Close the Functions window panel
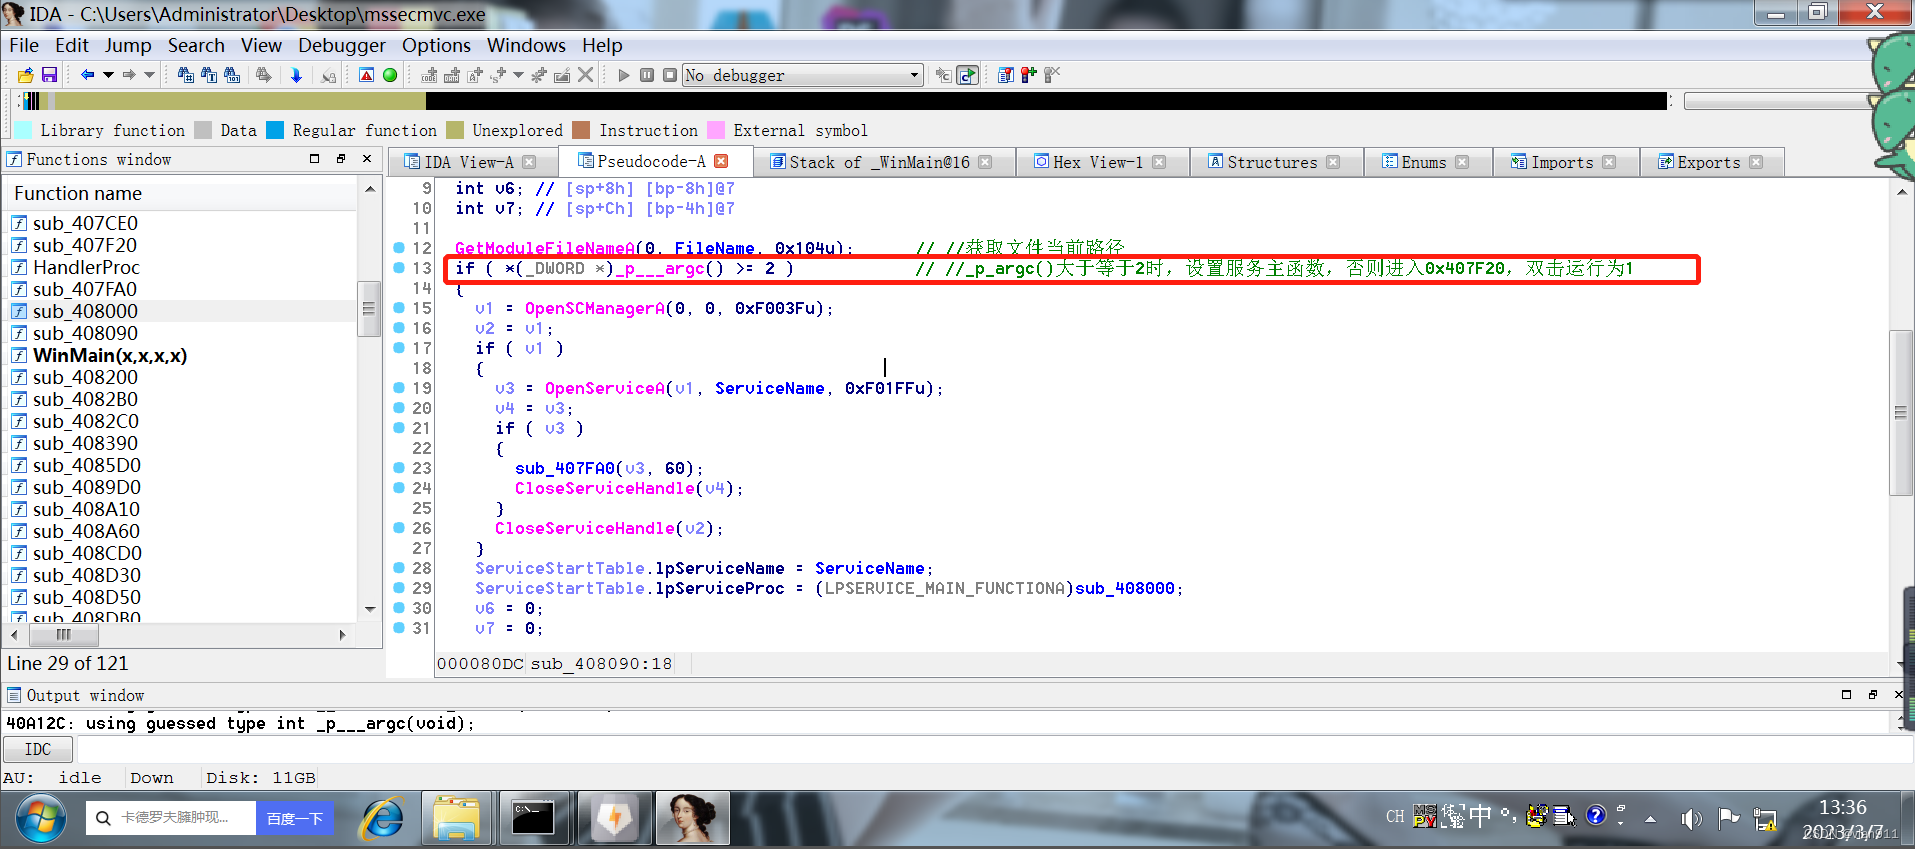This screenshot has width=1915, height=849. [x=367, y=159]
